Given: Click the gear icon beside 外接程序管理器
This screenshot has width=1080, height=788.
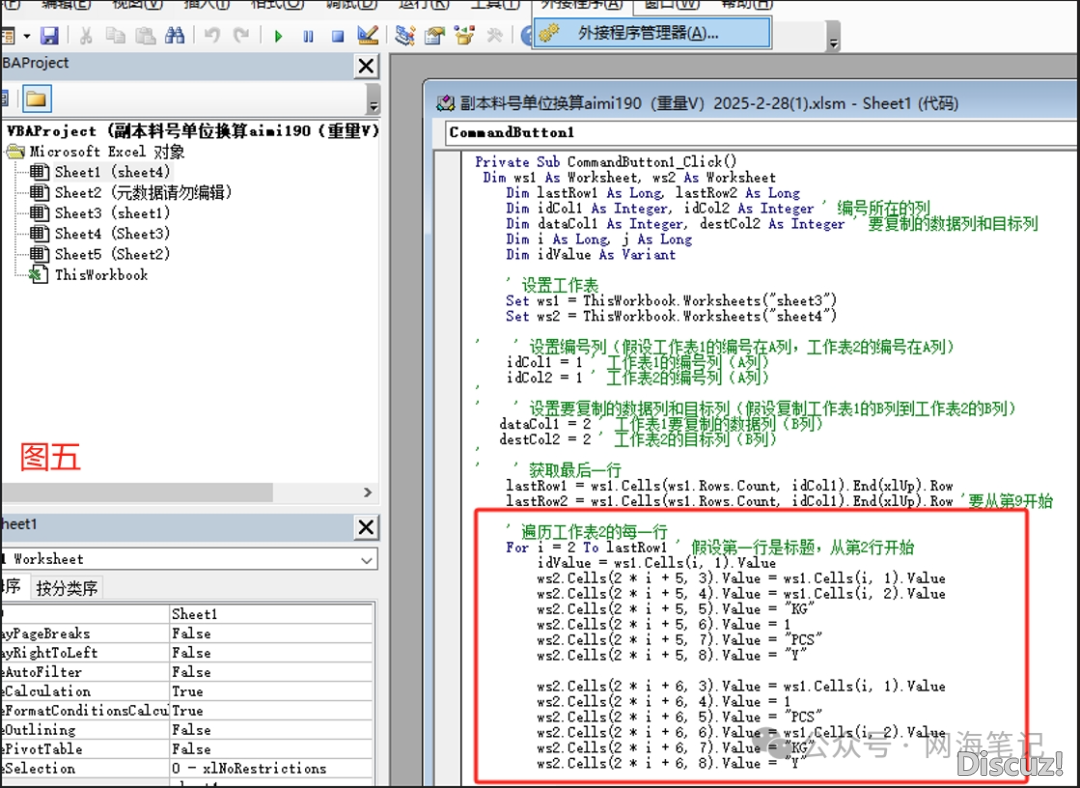Looking at the screenshot, I should pyautogui.click(x=549, y=33).
